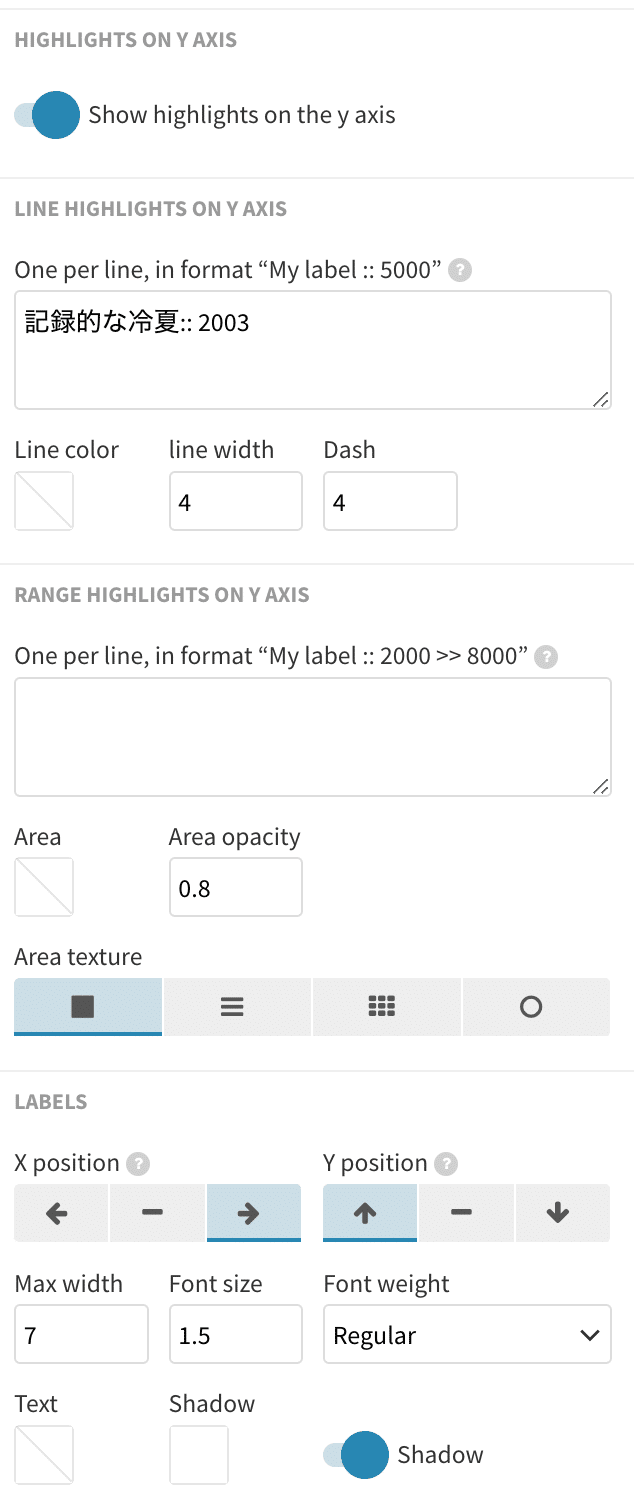Click help icon next to line highlights format
634x1504 pixels.
tap(460, 270)
